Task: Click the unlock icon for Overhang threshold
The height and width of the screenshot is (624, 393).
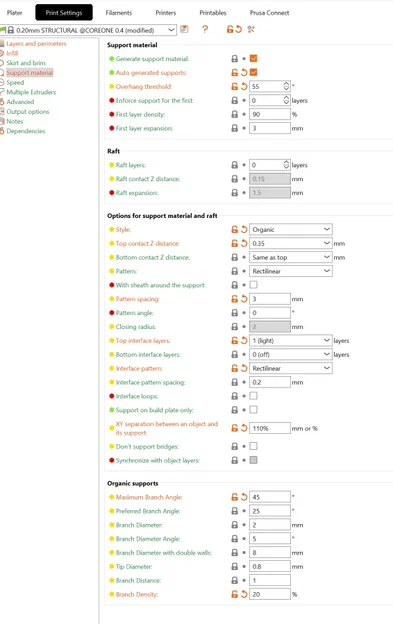Action: [235, 86]
